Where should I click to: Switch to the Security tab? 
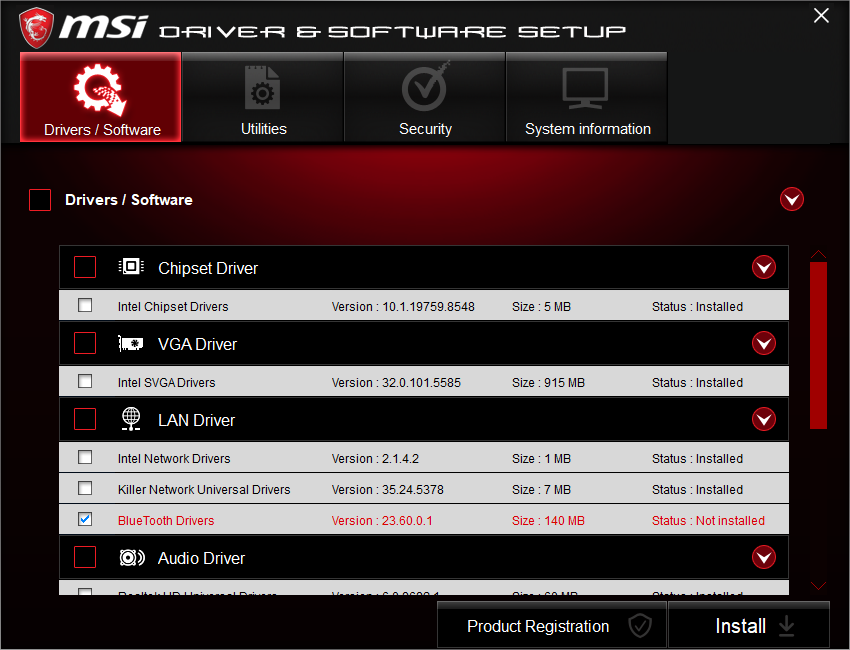(x=425, y=97)
